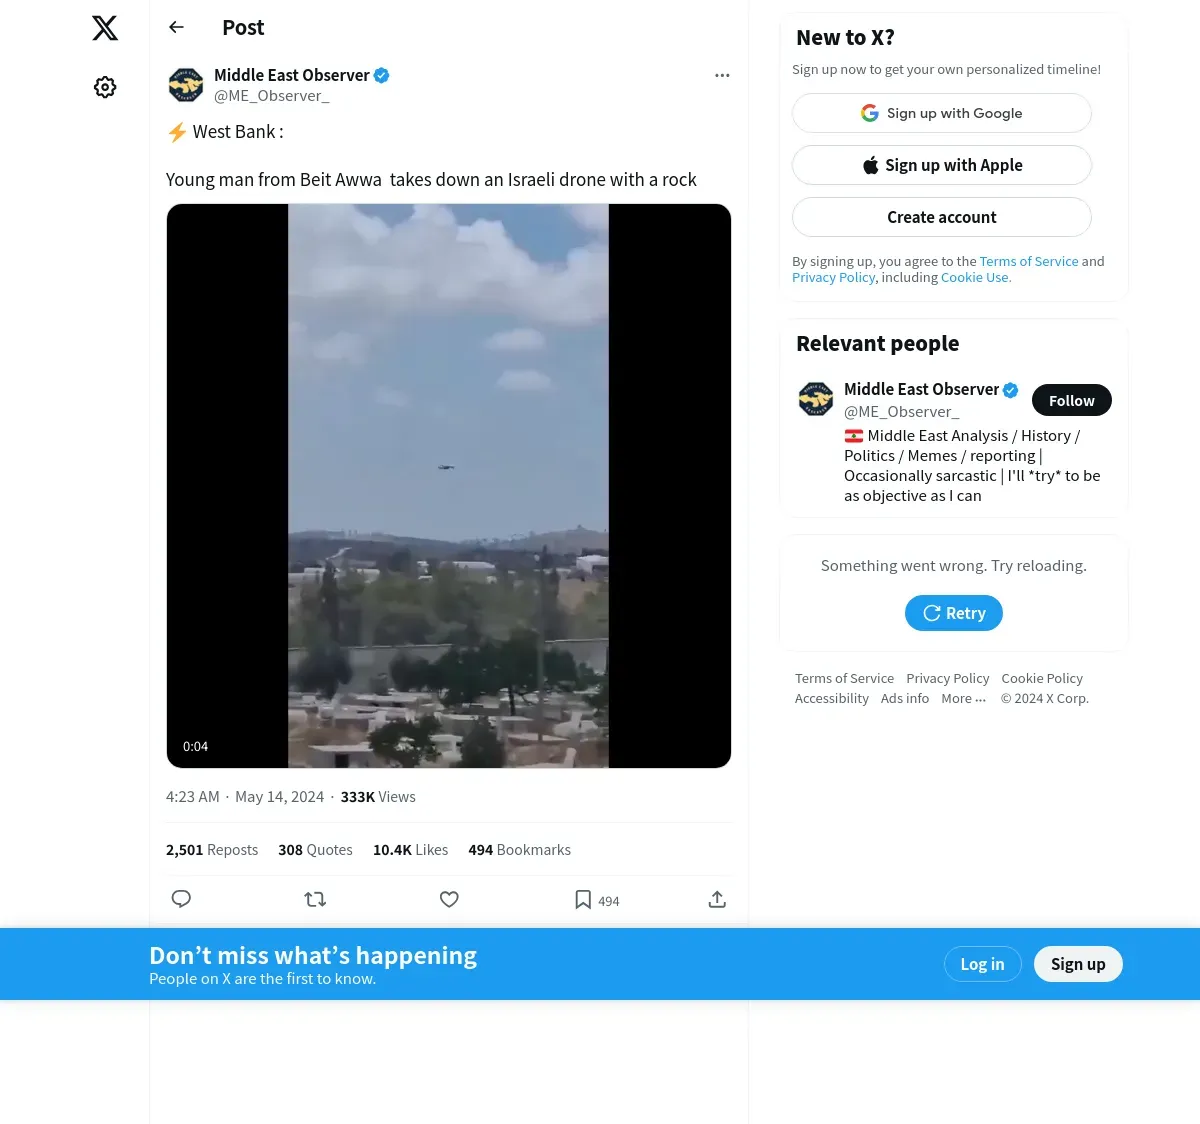Expand the More footer options
This screenshot has width=1200, height=1124.
pyautogui.click(x=964, y=698)
